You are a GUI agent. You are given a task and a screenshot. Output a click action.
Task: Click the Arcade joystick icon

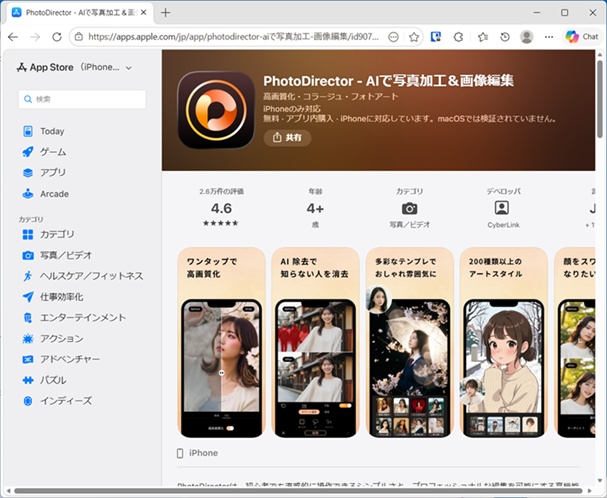click(28, 194)
